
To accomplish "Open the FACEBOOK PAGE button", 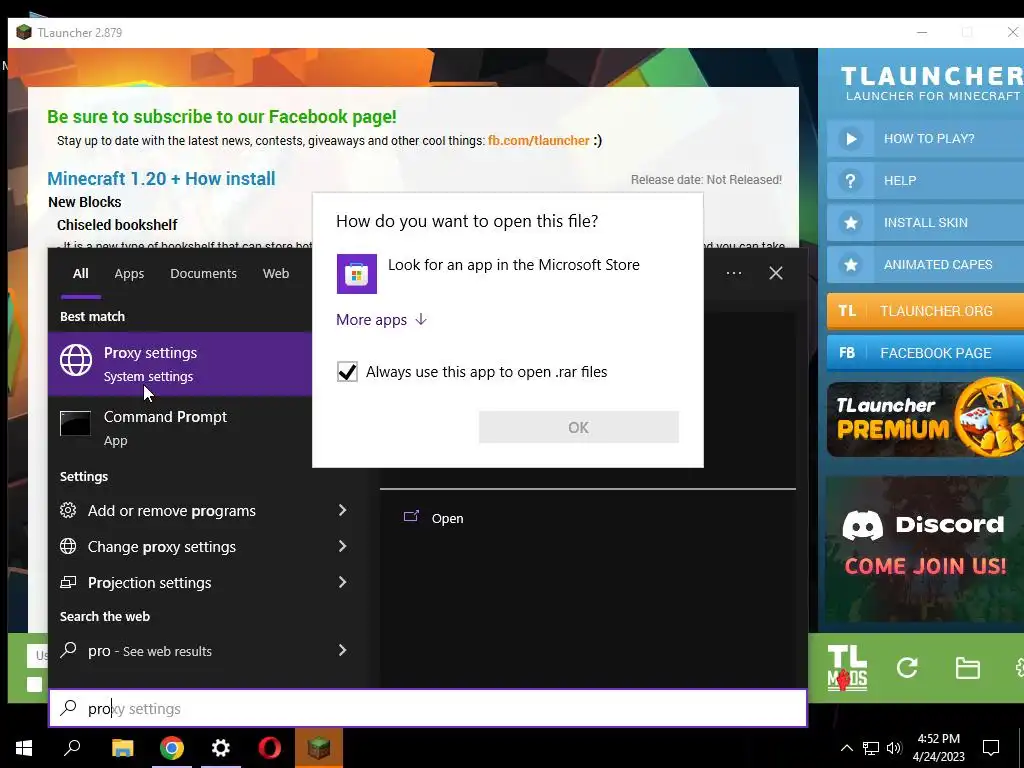I will click(x=925, y=353).
